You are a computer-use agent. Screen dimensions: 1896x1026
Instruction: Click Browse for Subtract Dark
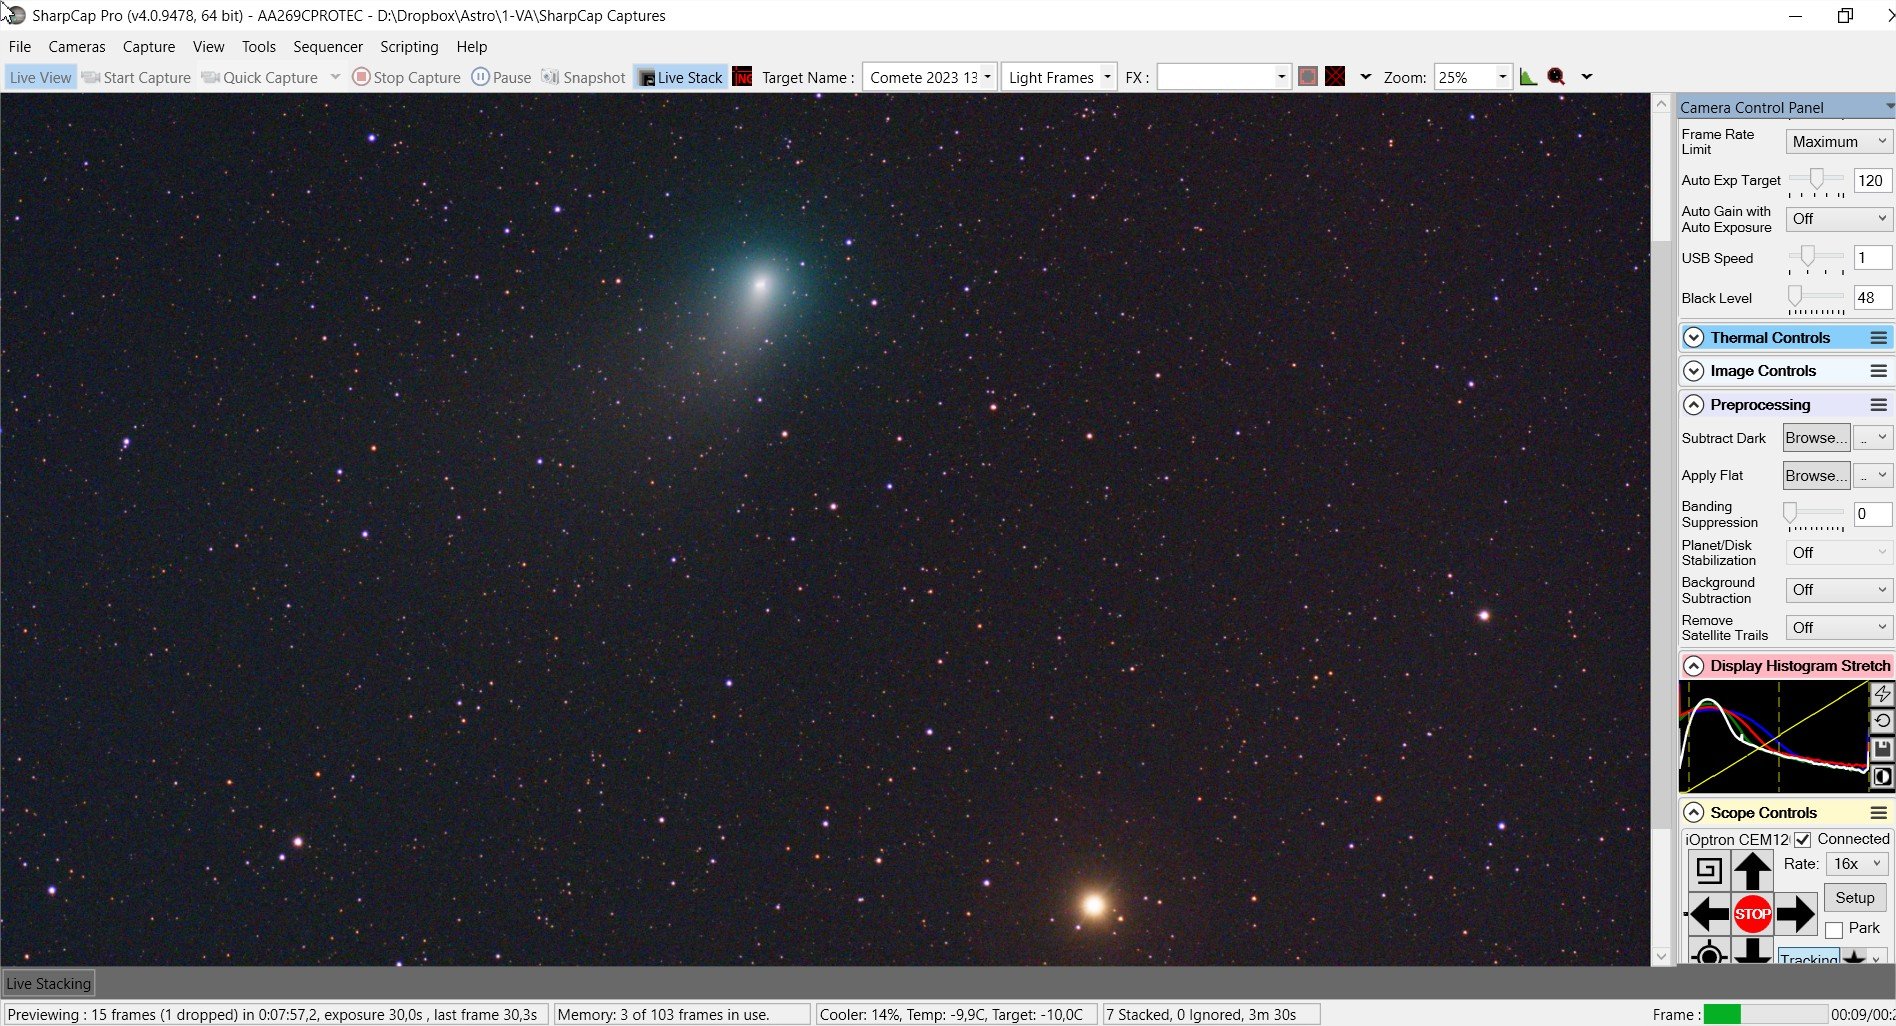tap(1816, 438)
